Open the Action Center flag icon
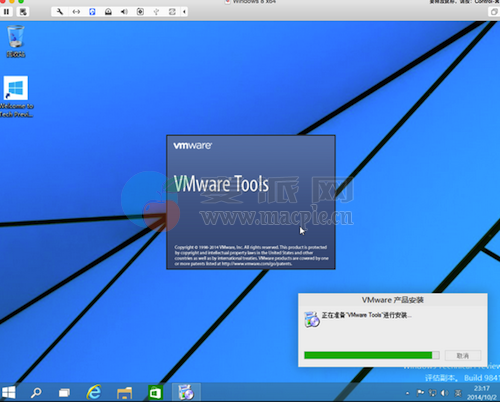500x402 pixels. tap(420, 393)
